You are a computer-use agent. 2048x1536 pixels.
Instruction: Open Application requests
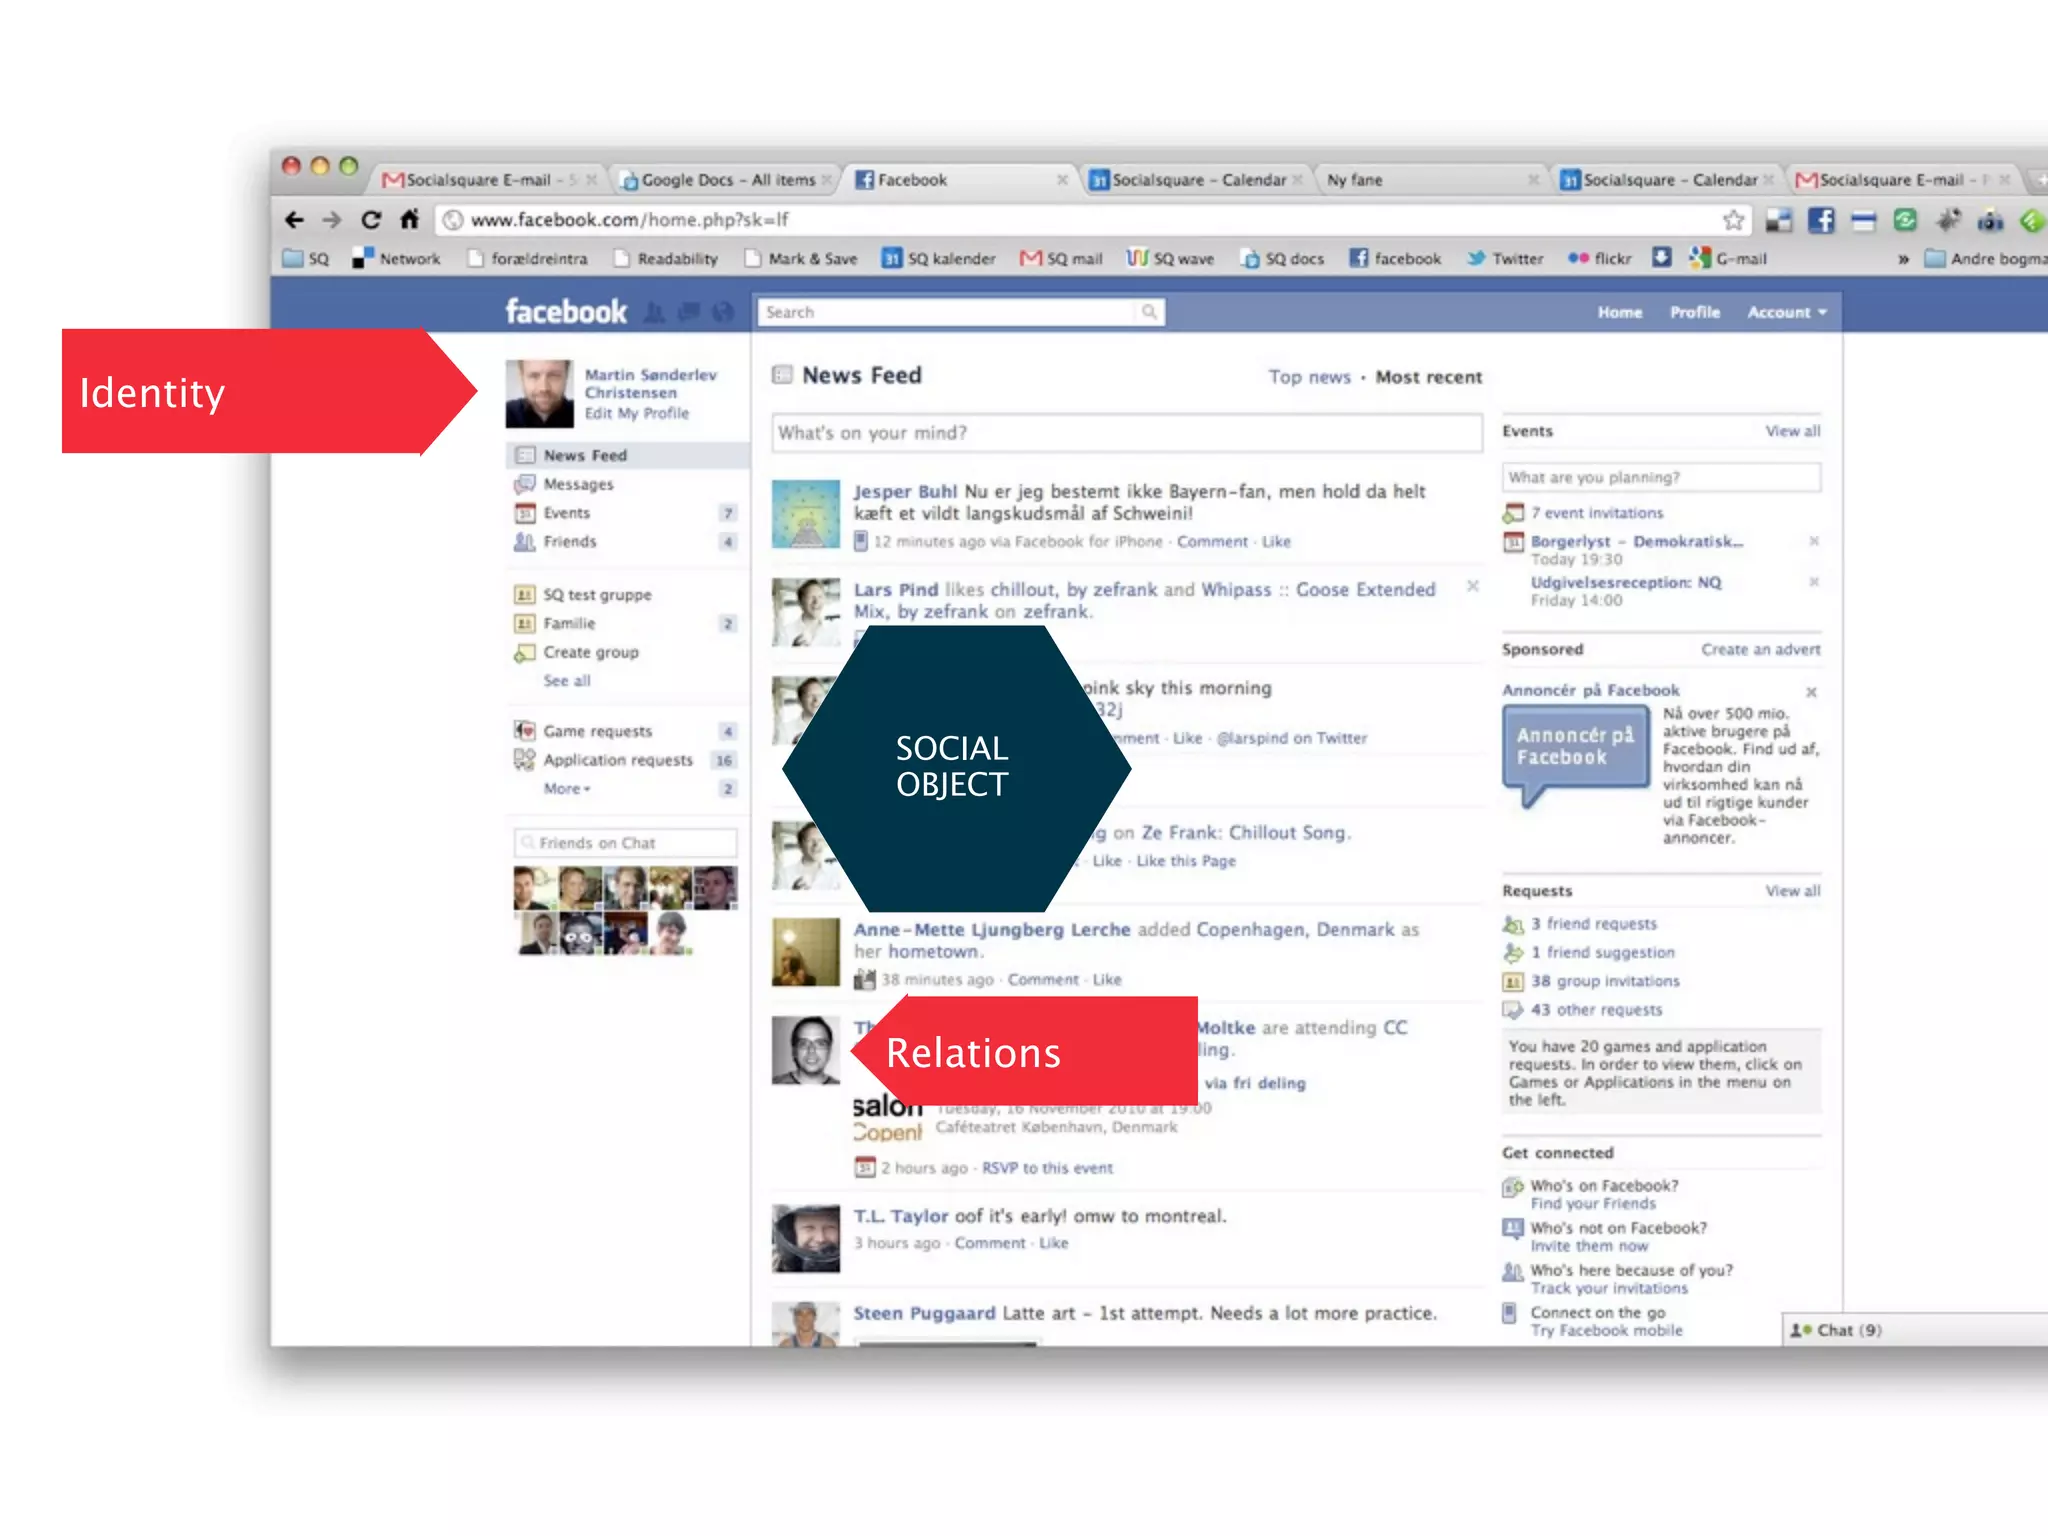[617, 761]
